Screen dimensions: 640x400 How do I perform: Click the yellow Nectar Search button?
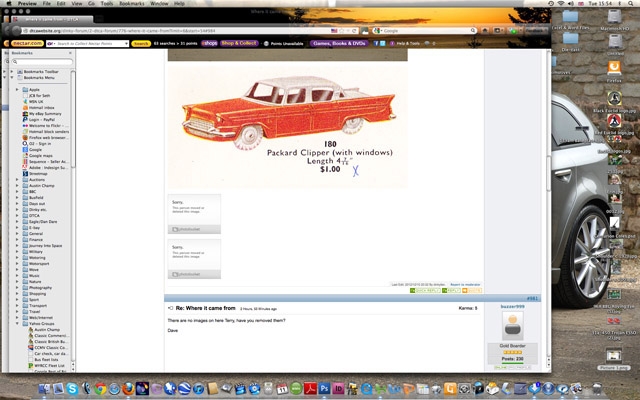142,44
